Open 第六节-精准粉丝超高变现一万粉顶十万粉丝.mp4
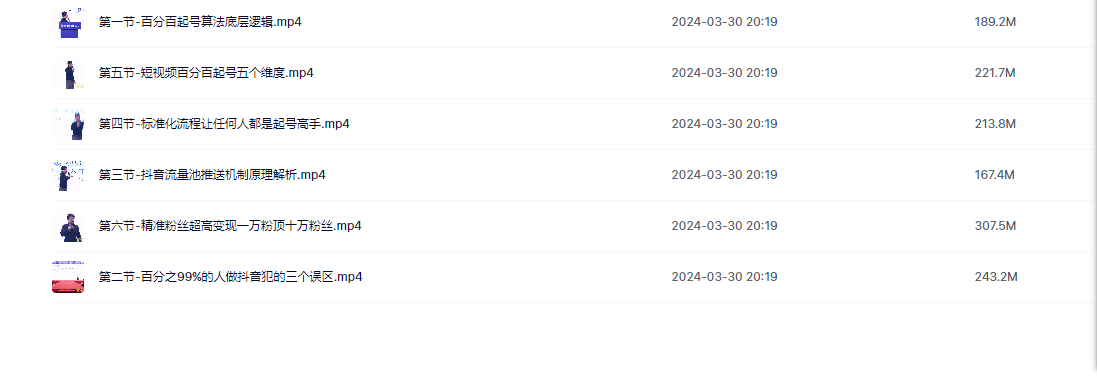The height and width of the screenshot is (392, 1097). pyautogui.click(x=230, y=226)
